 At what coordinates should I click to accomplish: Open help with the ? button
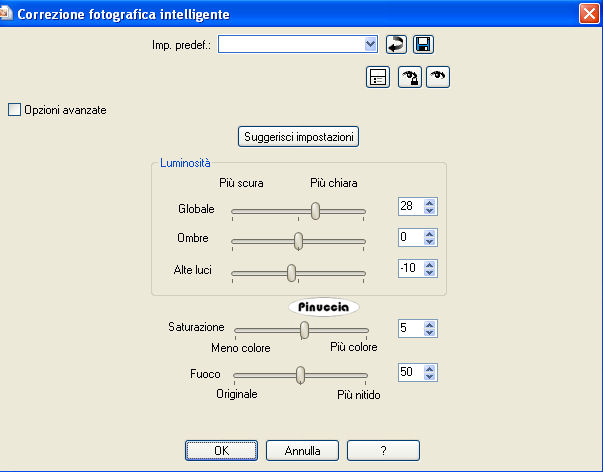coord(383,450)
